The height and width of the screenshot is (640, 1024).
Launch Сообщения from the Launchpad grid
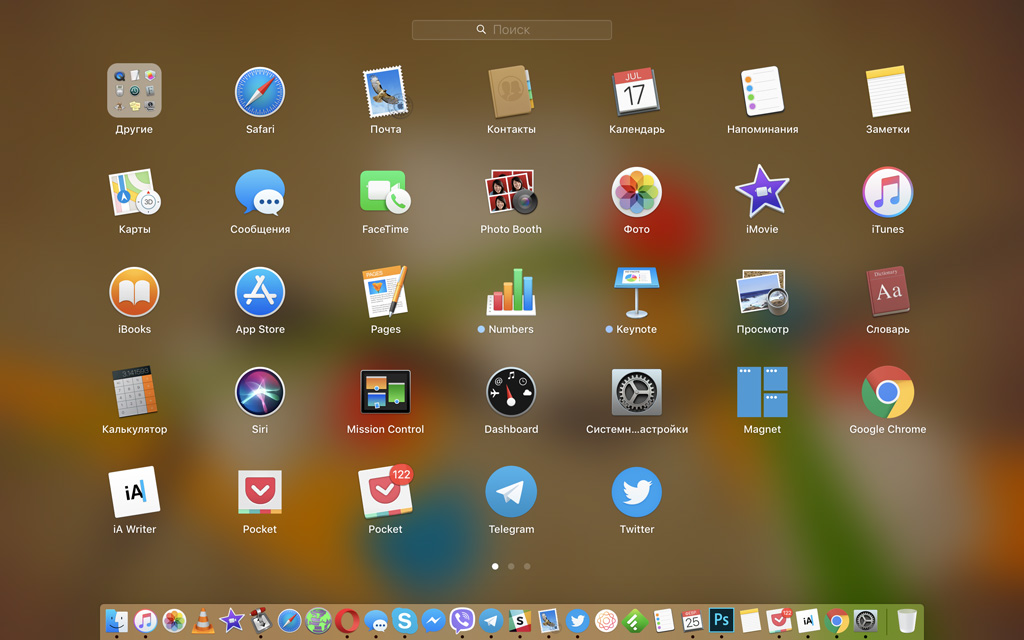pos(260,192)
